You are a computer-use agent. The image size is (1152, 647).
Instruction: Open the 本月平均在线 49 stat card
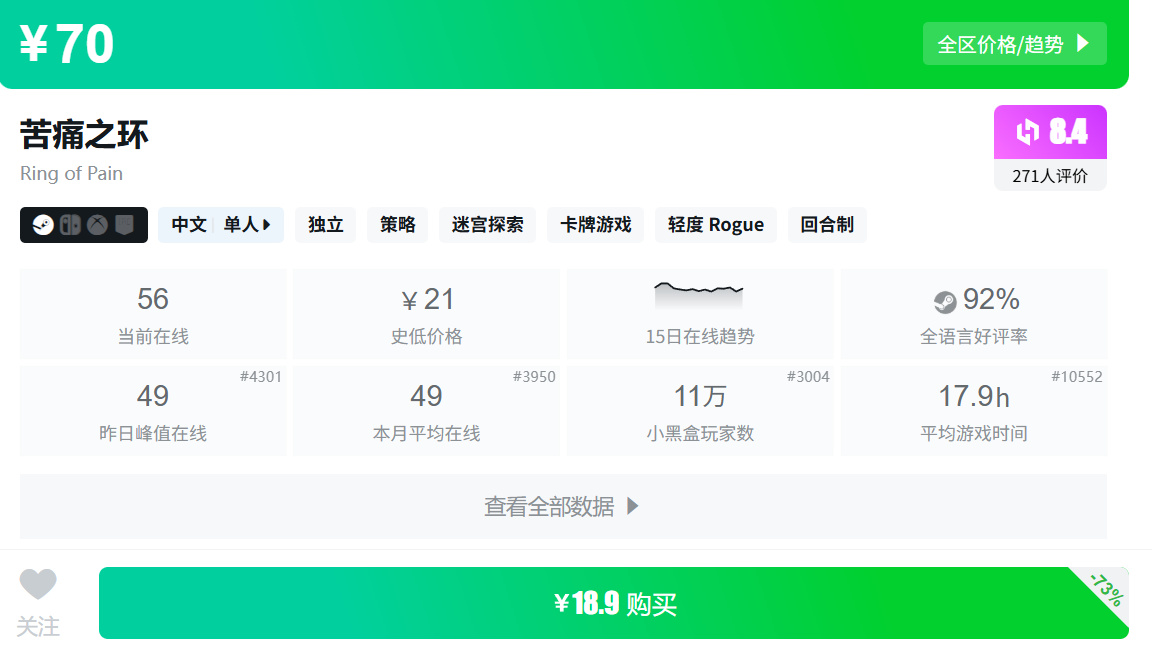pyautogui.click(x=426, y=411)
